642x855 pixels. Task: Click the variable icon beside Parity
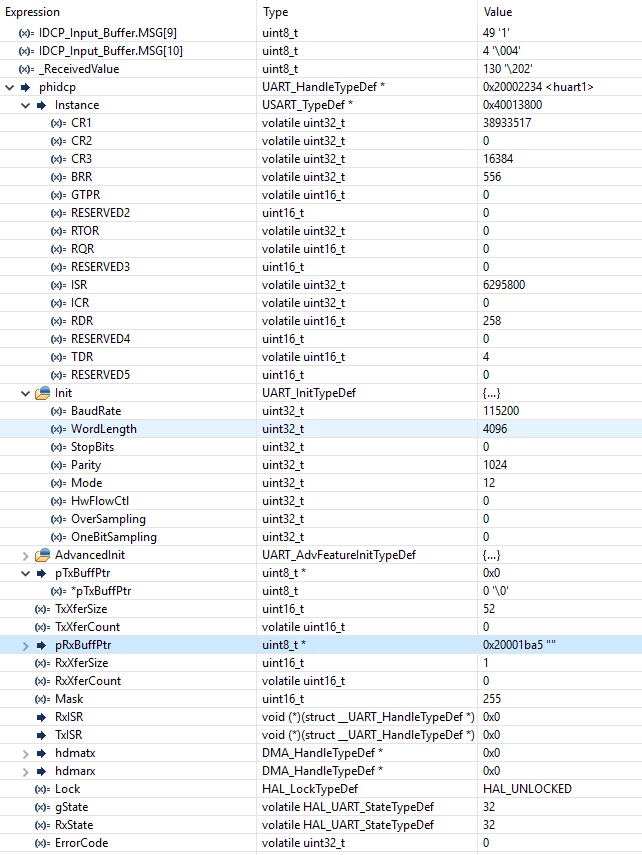coord(58,465)
